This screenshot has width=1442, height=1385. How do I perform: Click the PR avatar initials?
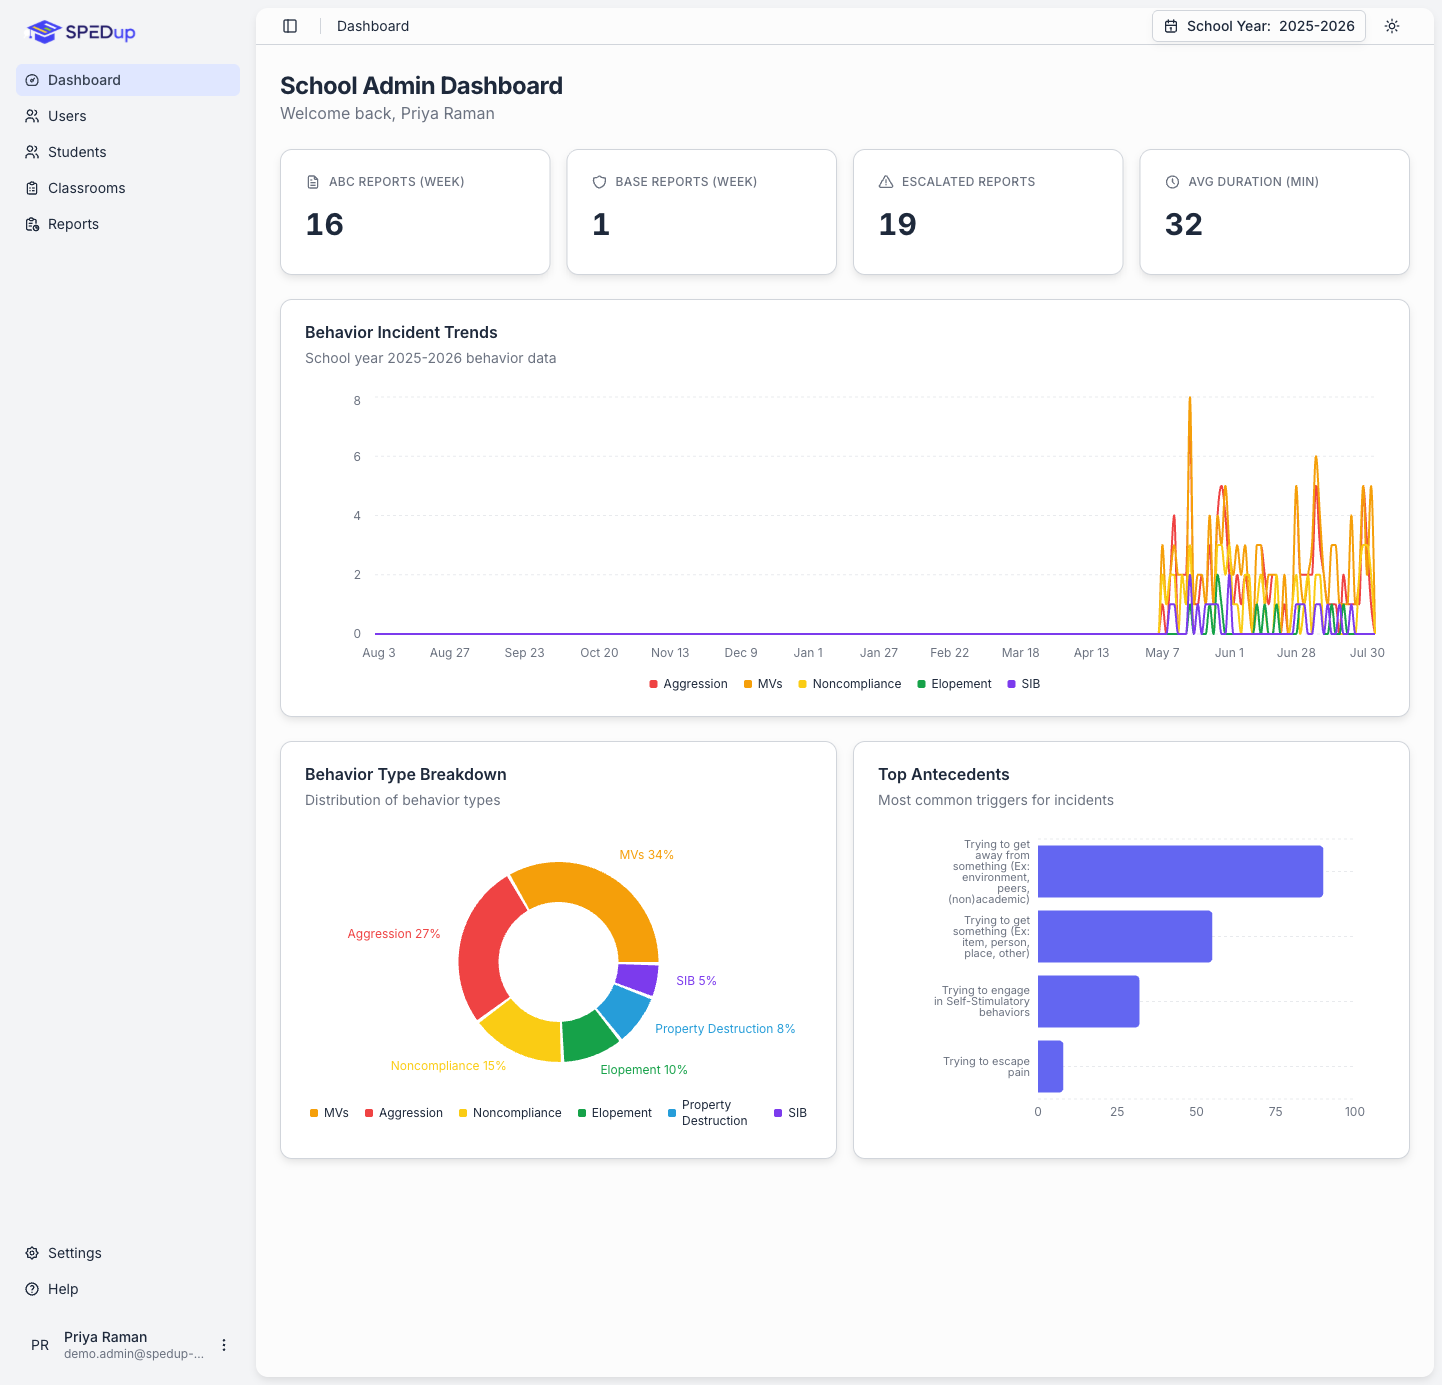tap(40, 1345)
